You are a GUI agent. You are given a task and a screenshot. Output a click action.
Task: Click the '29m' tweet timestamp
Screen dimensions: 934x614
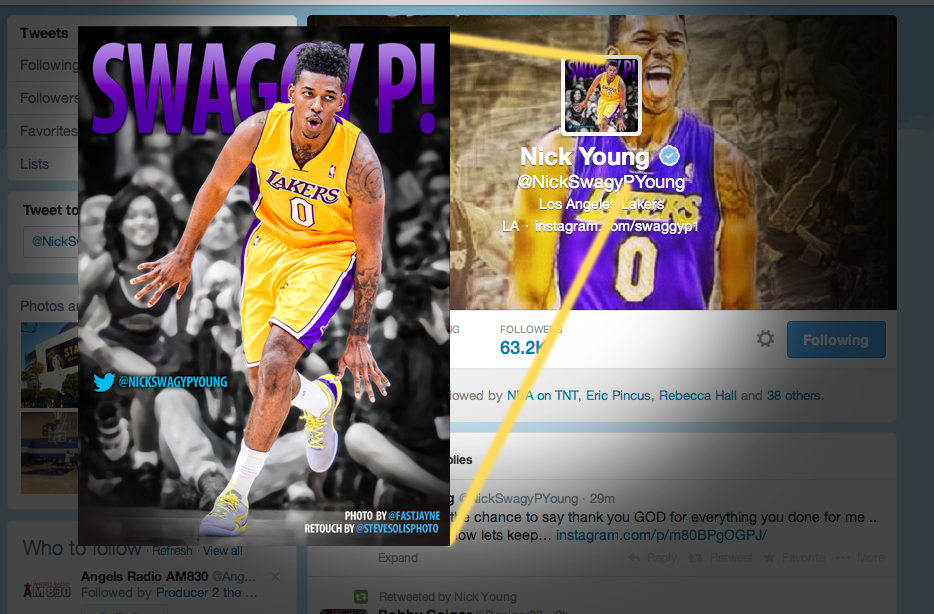point(602,498)
